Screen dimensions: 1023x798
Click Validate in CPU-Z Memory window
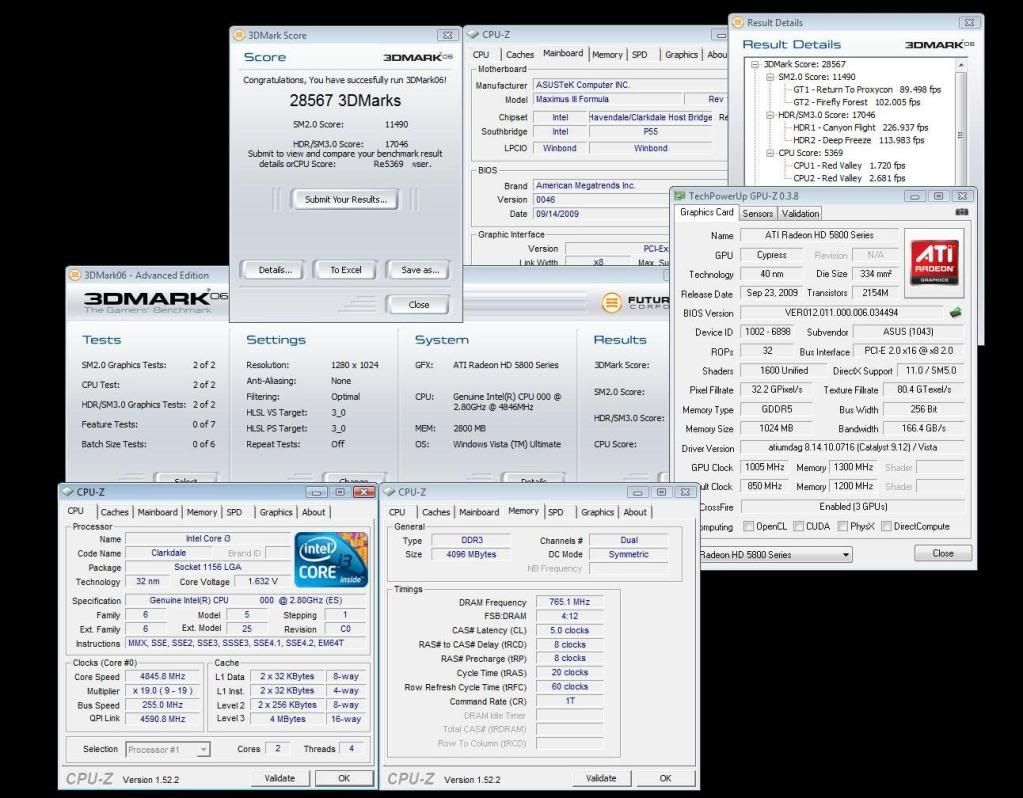[x=601, y=778]
